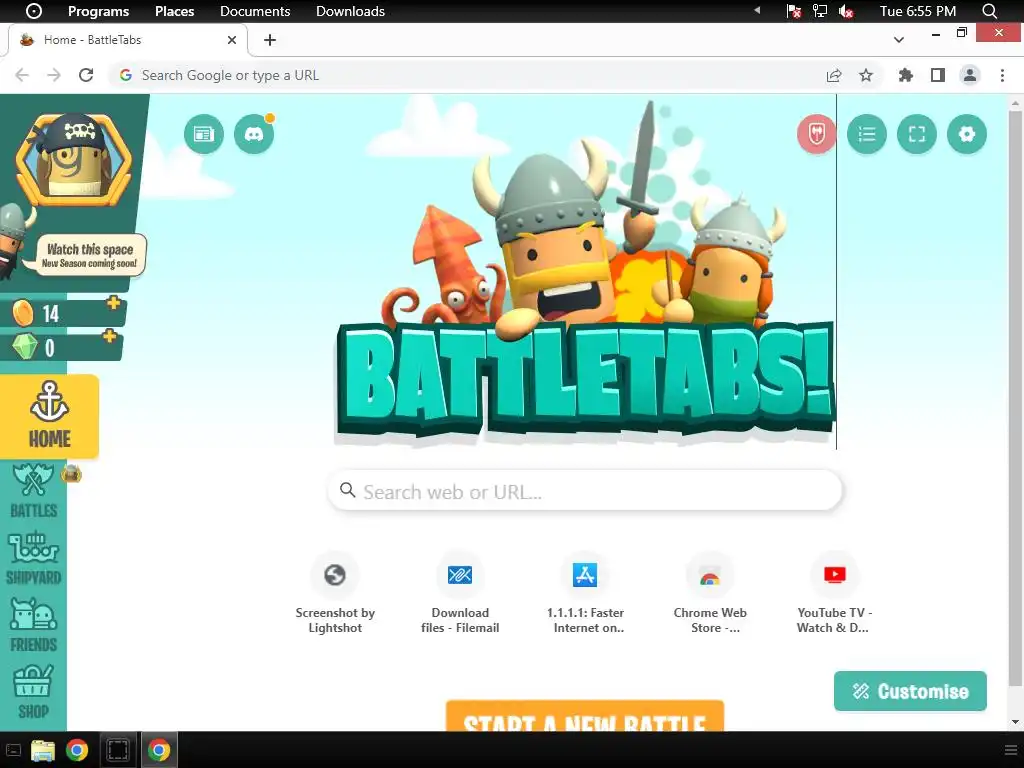Open Chrome Web Store shortcut
Image resolution: width=1024 pixels, height=768 pixels.
(x=710, y=593)
